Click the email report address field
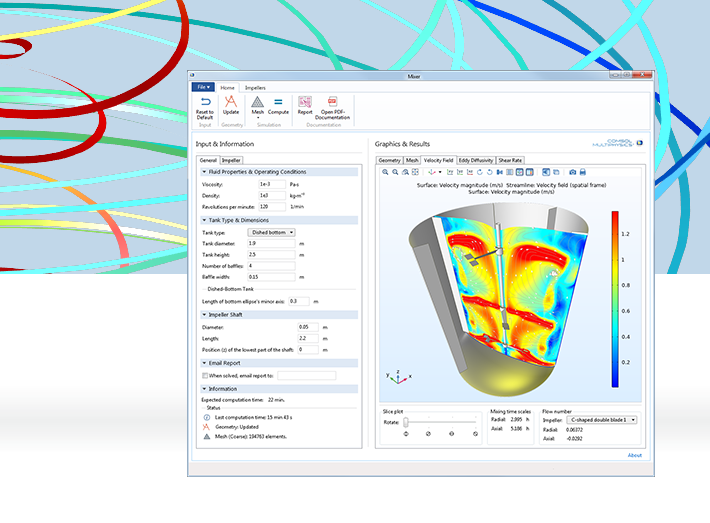 (x=307, y=375)
